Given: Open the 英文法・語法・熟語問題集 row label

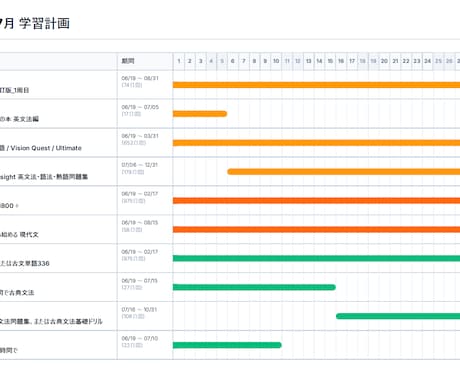Looking at the screenshot, I should (x=44, y=177).
